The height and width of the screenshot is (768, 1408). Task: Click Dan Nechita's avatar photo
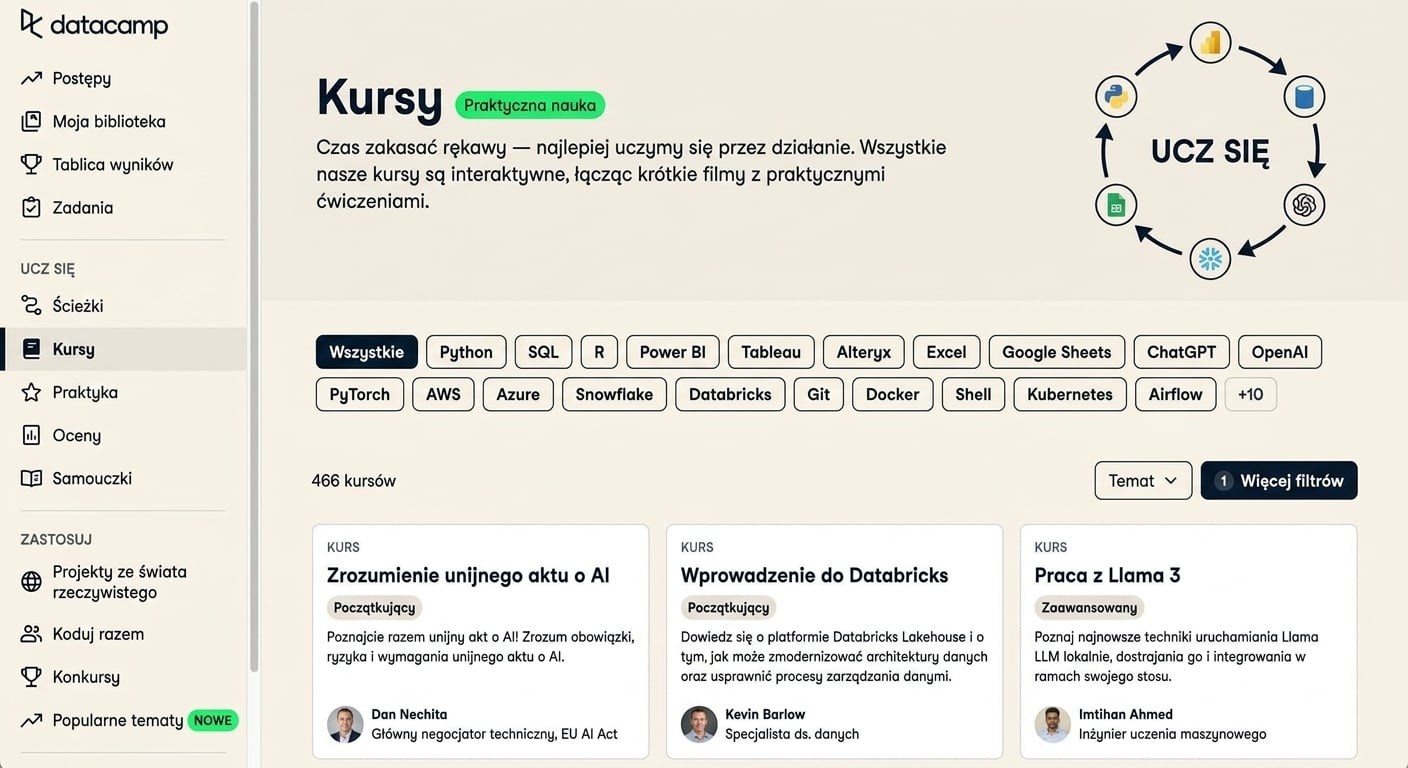(x=345, y=724)
